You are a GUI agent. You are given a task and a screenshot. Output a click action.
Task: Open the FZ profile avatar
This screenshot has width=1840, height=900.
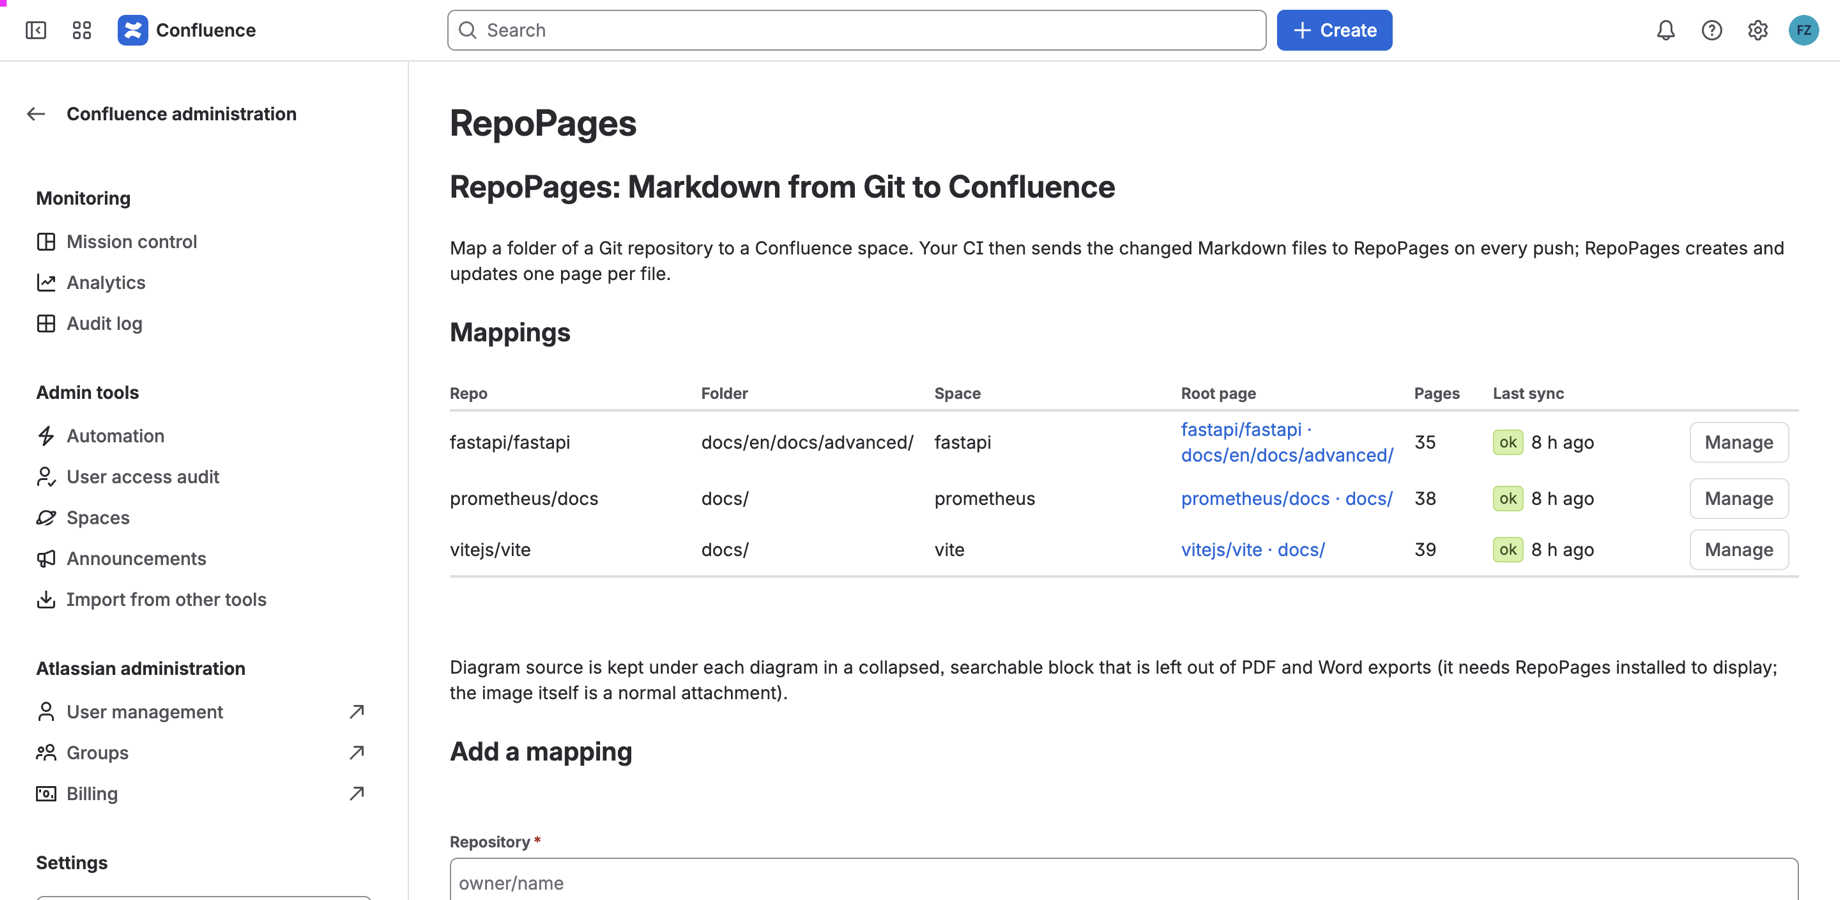click(x=1804, y=30)
